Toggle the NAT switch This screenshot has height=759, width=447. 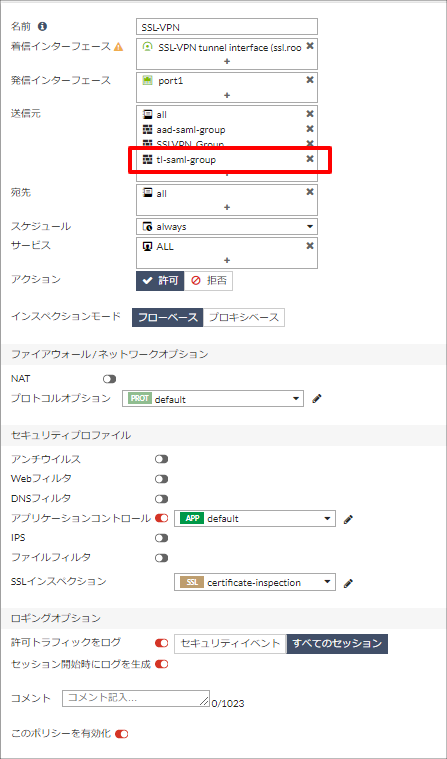pos(109,379)
